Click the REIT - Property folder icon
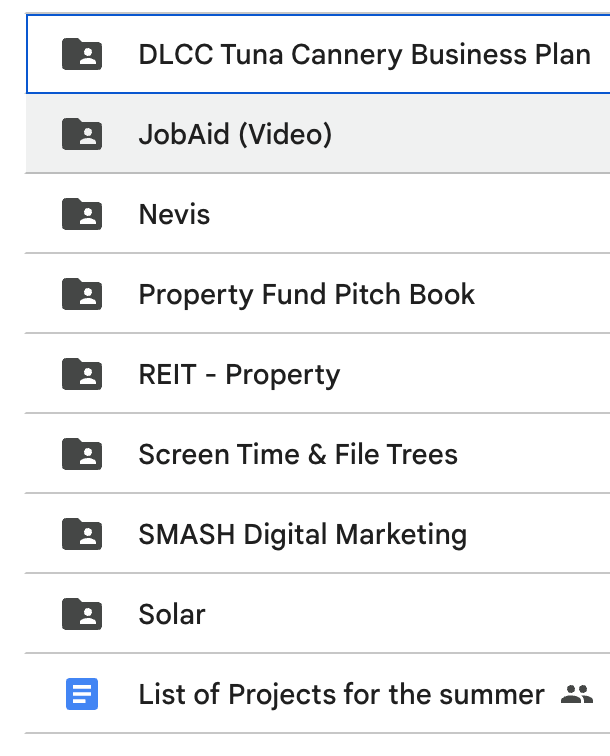Image resolution: width=610 pixels, height=756 pixels. [x=82, y=374]
